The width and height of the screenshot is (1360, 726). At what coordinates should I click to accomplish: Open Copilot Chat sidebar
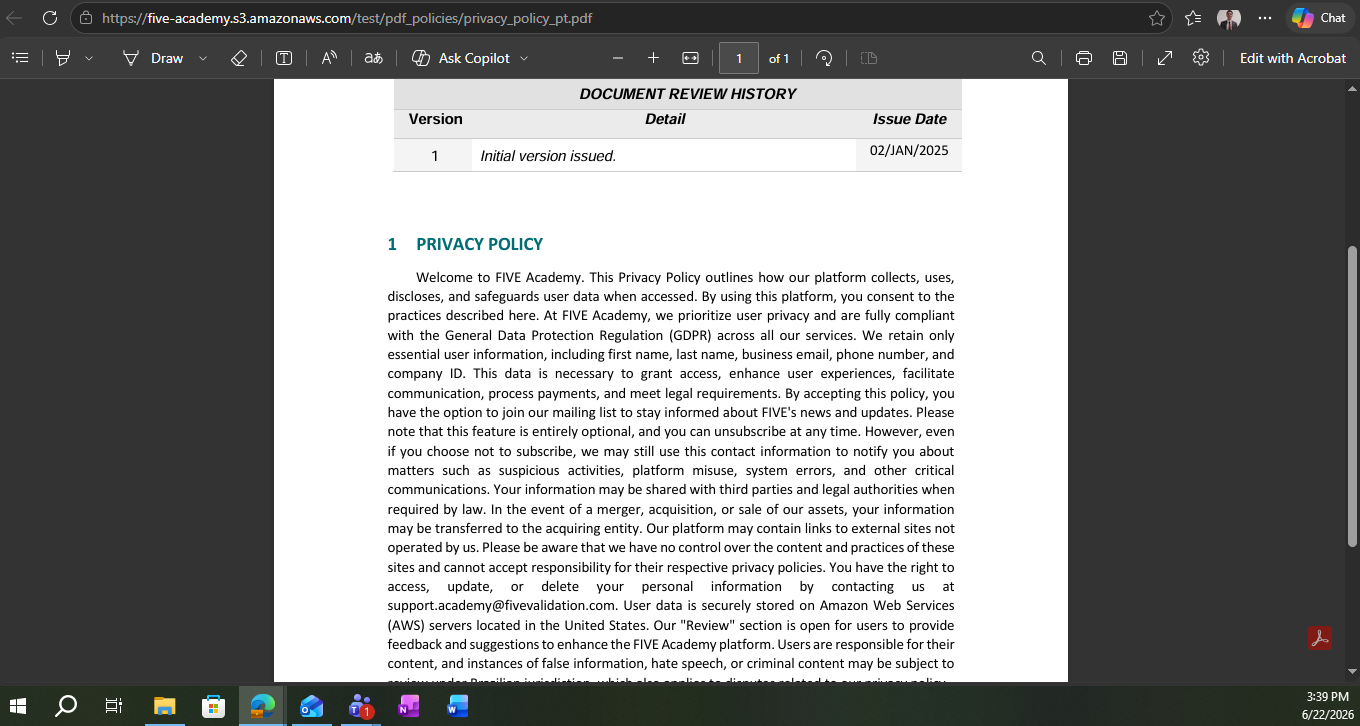(1319, 17)
